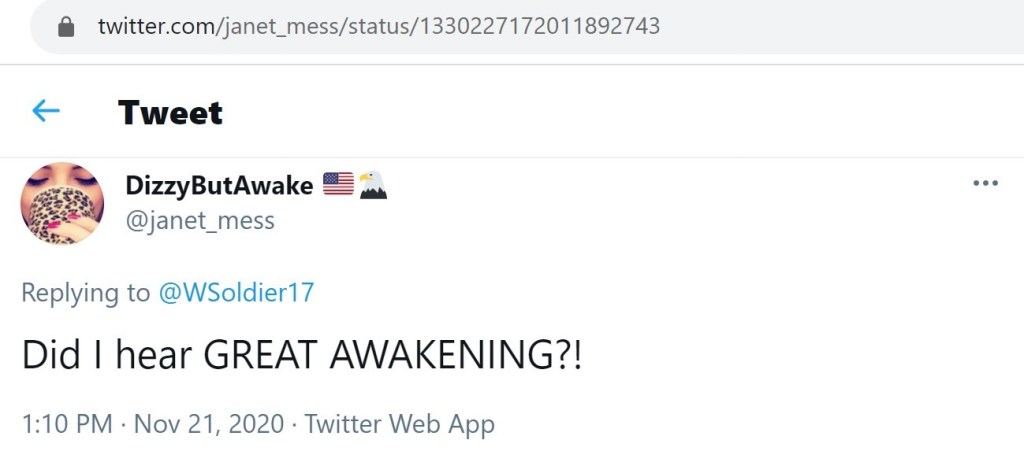The height and width of the screenshot is (462, 1024).
Task: Click the back arrow next to Tweet
Action: pos(46,111)
